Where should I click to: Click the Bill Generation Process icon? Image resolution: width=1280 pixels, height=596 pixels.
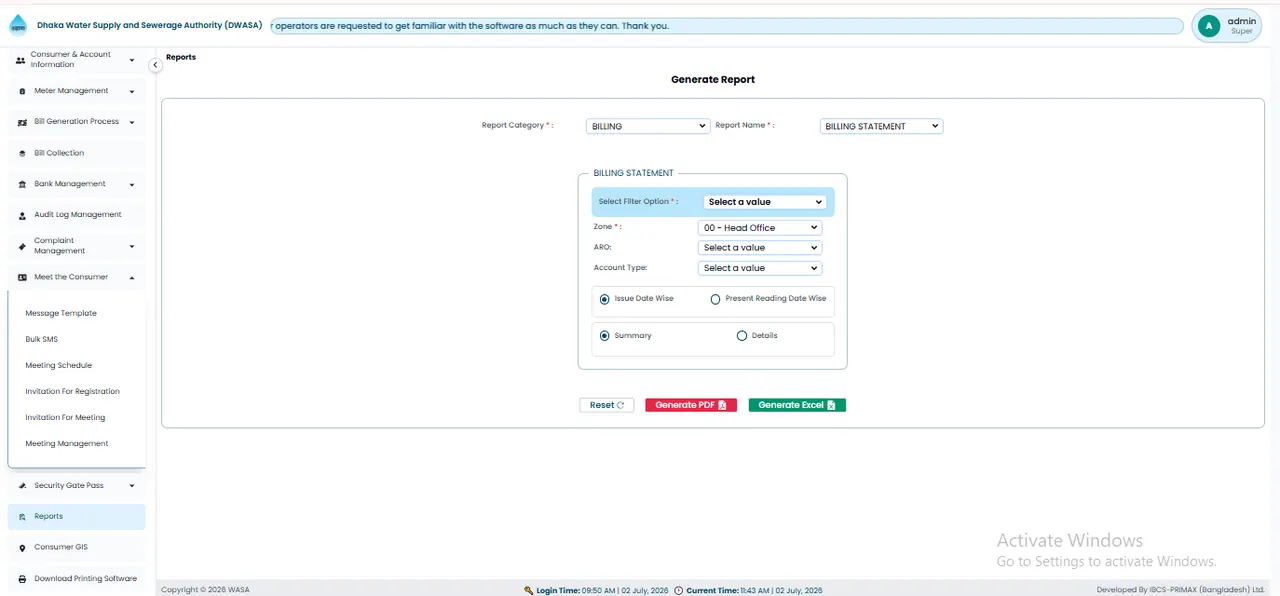(22, 122)
